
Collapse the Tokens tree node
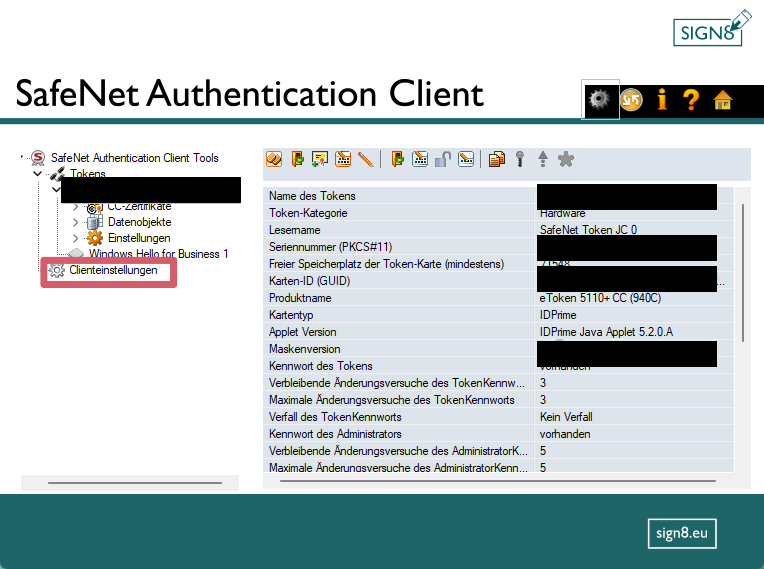pyautogui.click(x=38, y=173)
